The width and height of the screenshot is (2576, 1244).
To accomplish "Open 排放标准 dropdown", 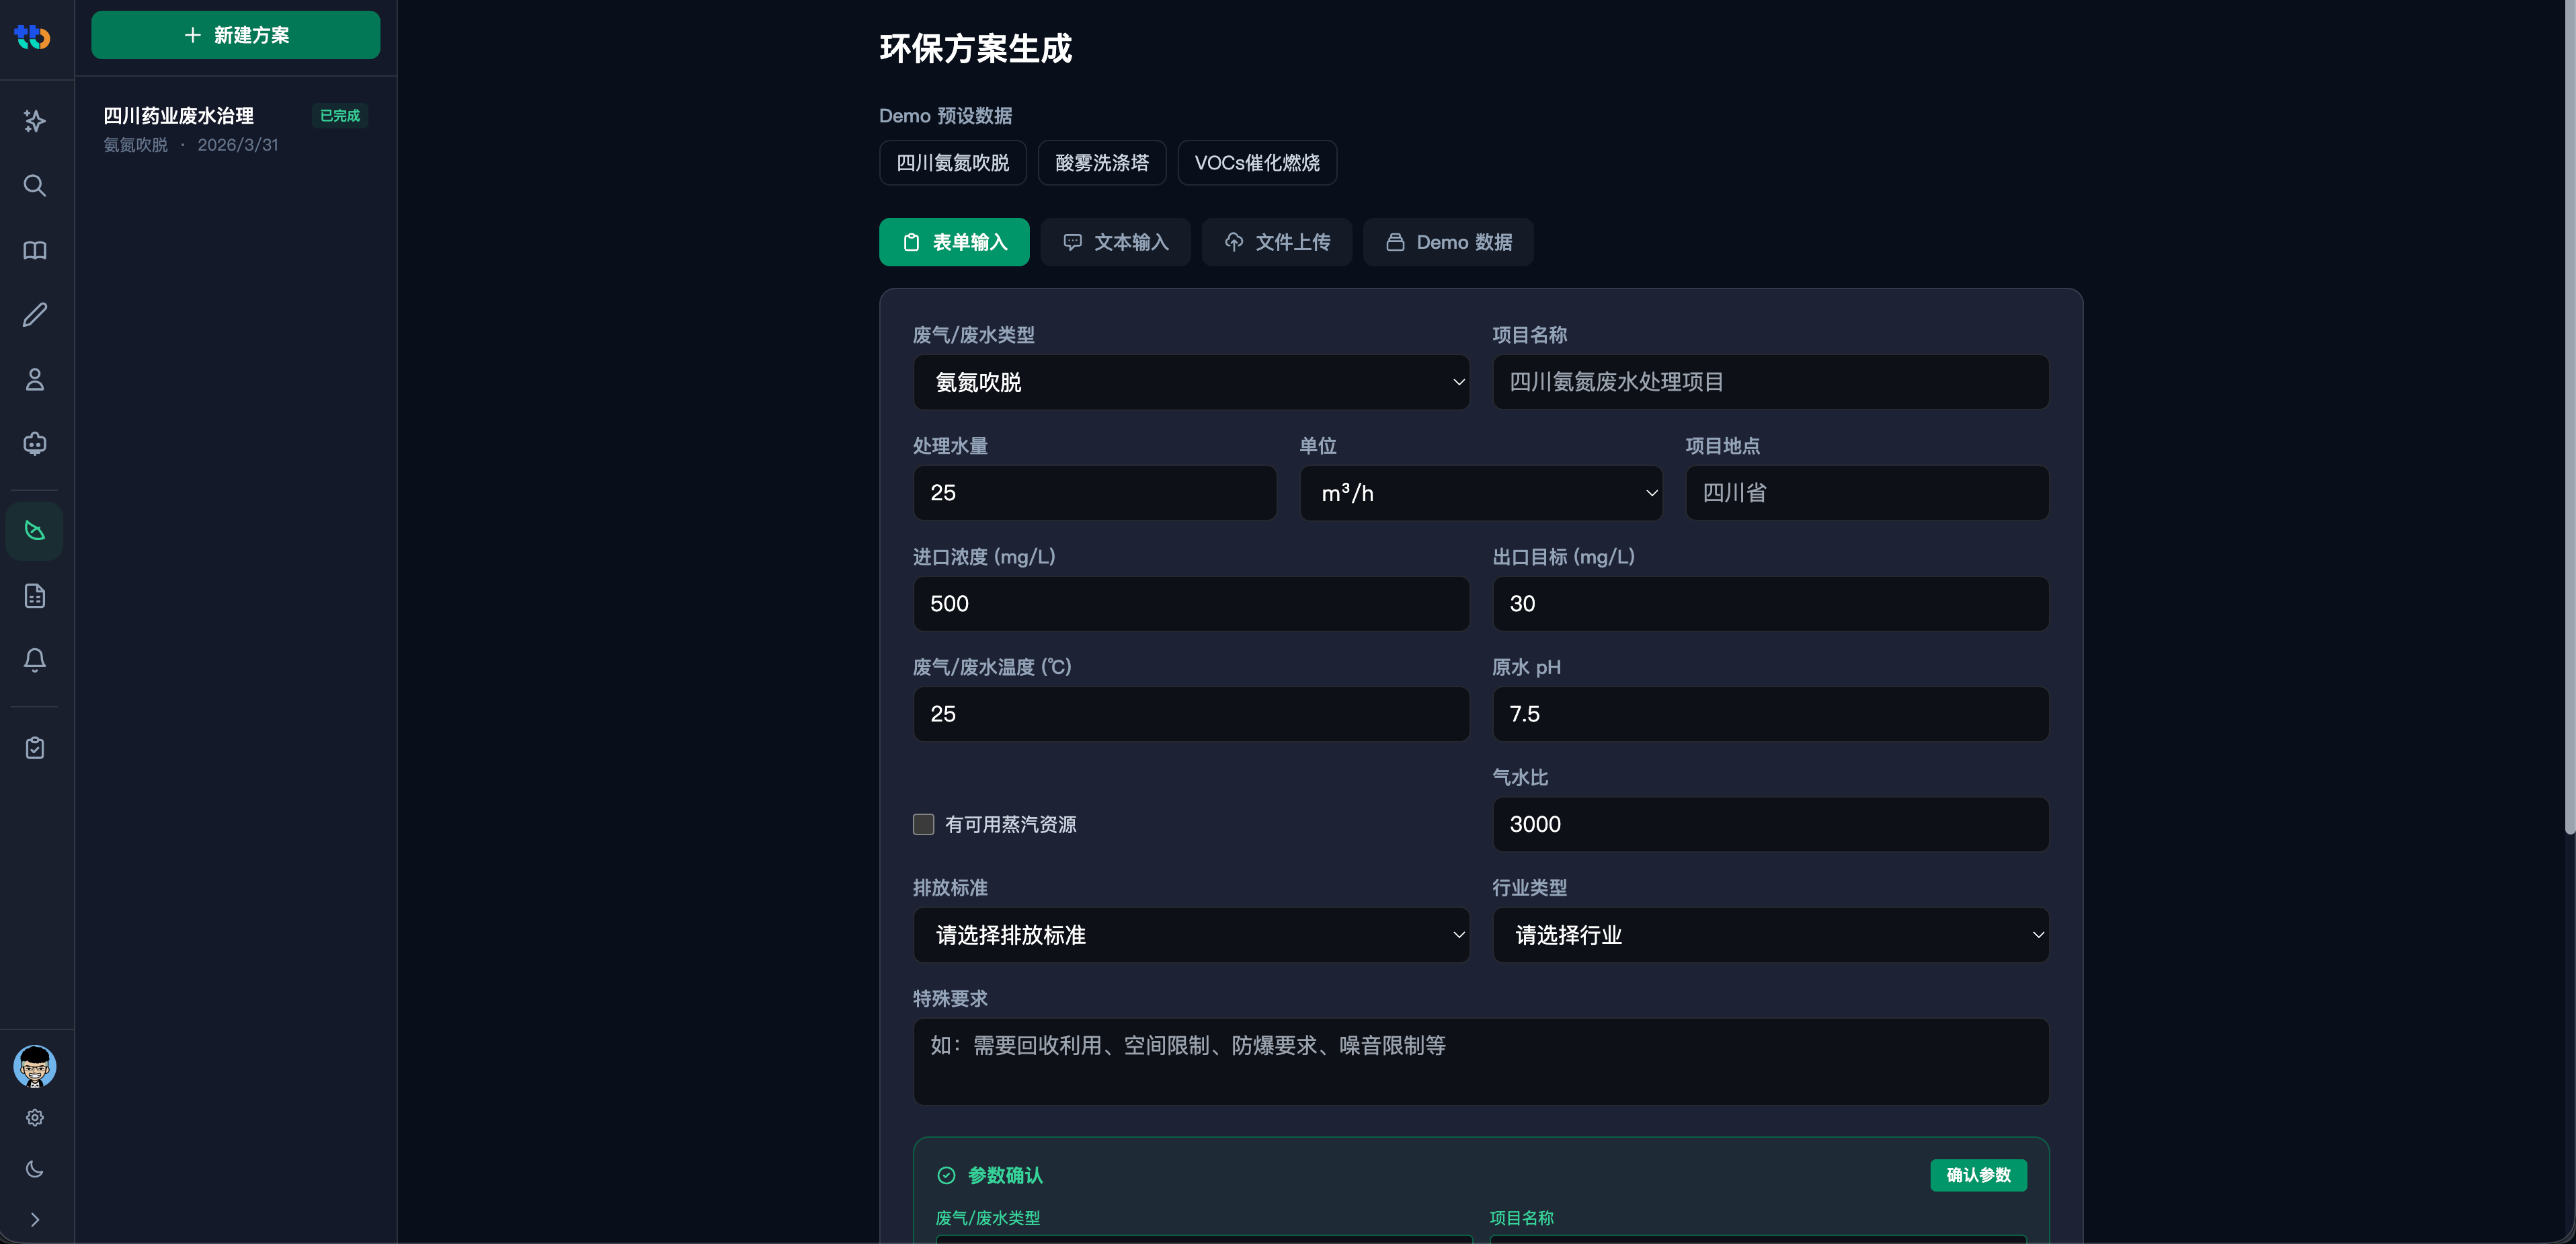I will point(1190,935).
